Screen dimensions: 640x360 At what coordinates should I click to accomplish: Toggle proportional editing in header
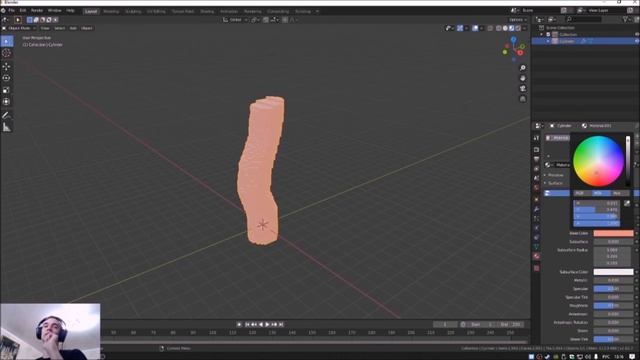coord(285,20)
